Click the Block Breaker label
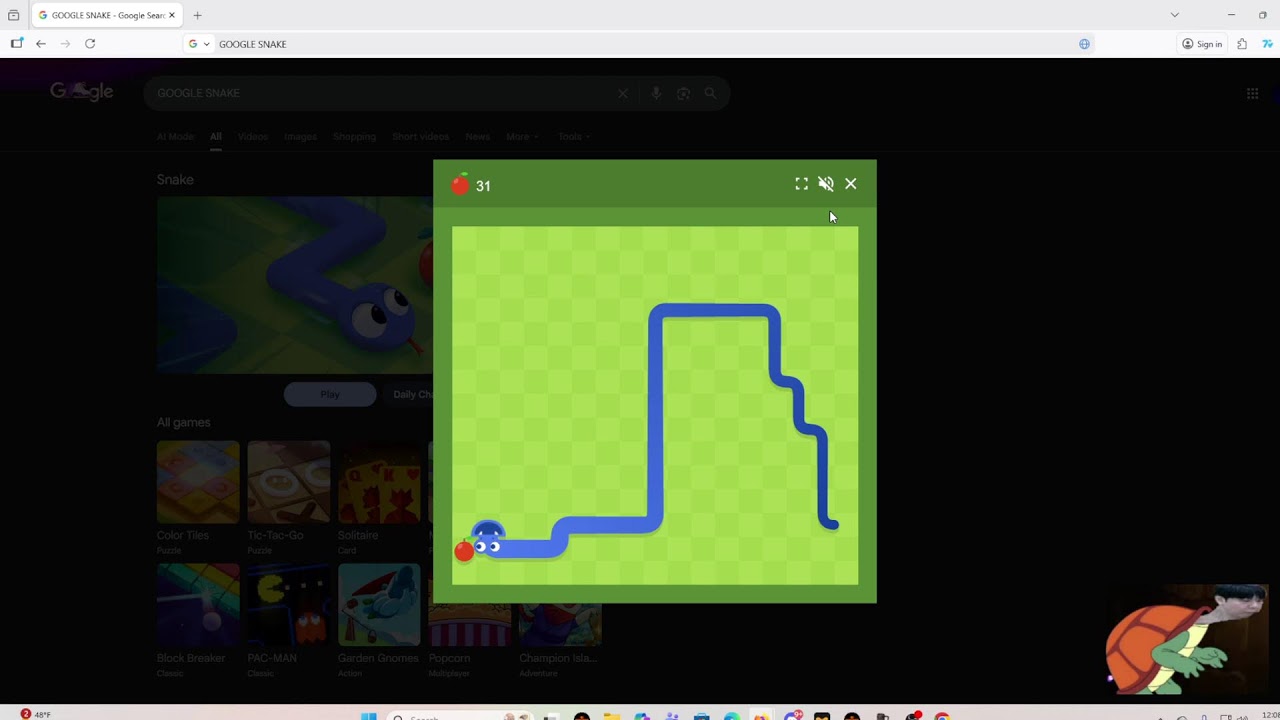The width and height of the screenshot is (1280, 720). click(x=191, y=658)
